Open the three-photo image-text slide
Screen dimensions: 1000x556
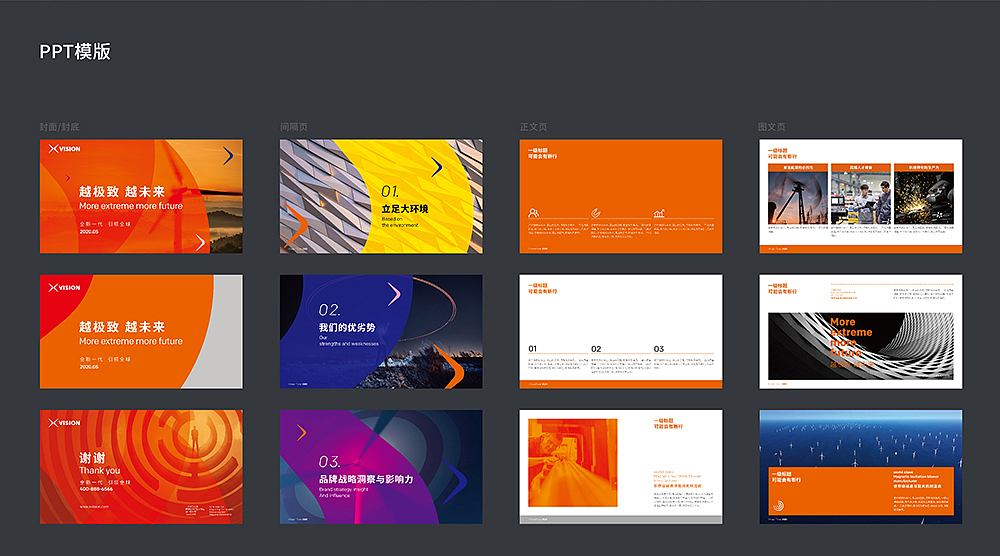[860, 196]
